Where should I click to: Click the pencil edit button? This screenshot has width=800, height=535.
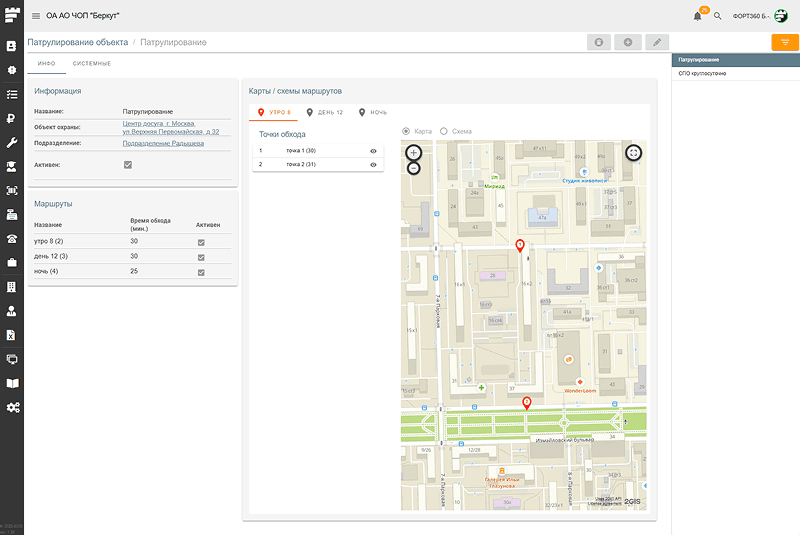tap(657, 42)
